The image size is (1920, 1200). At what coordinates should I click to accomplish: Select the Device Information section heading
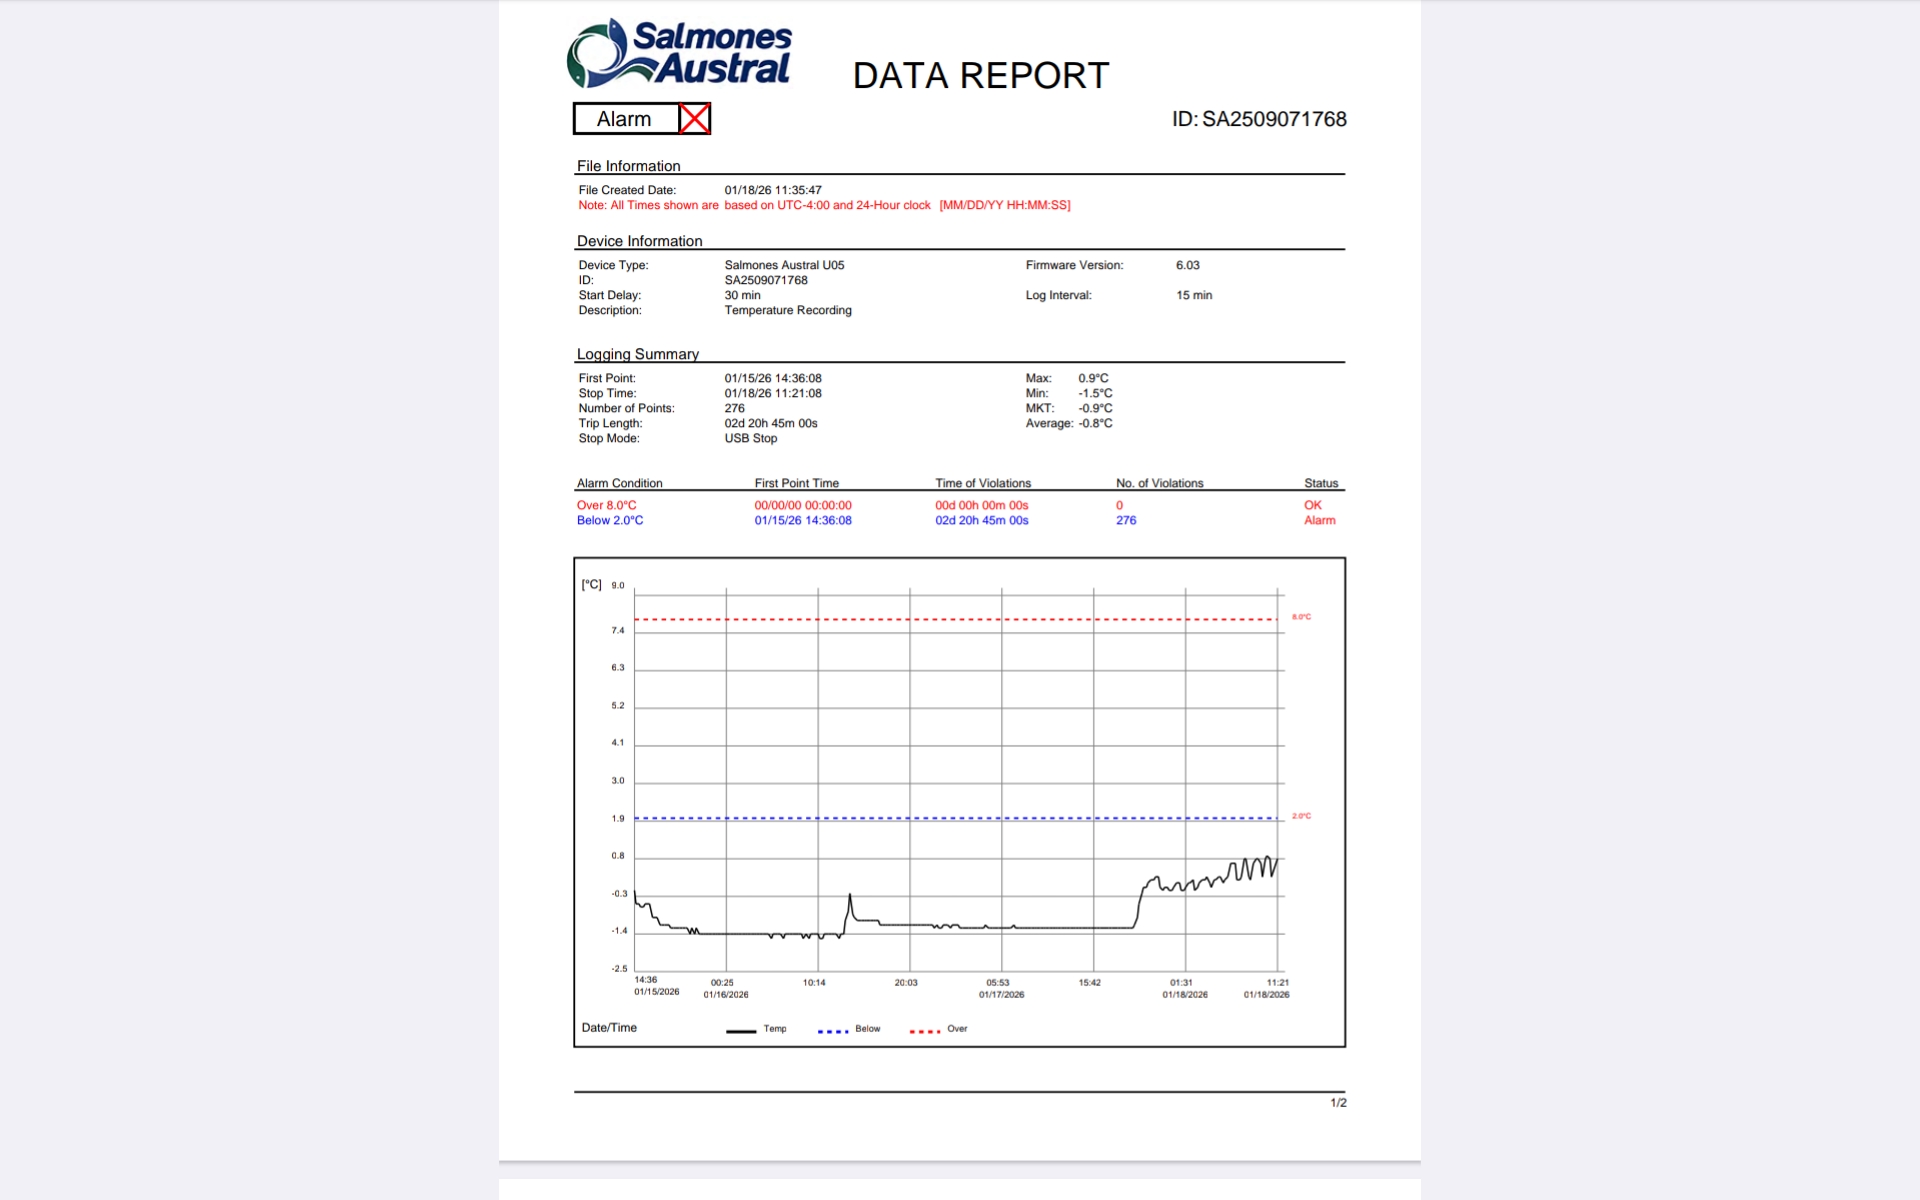639,241
